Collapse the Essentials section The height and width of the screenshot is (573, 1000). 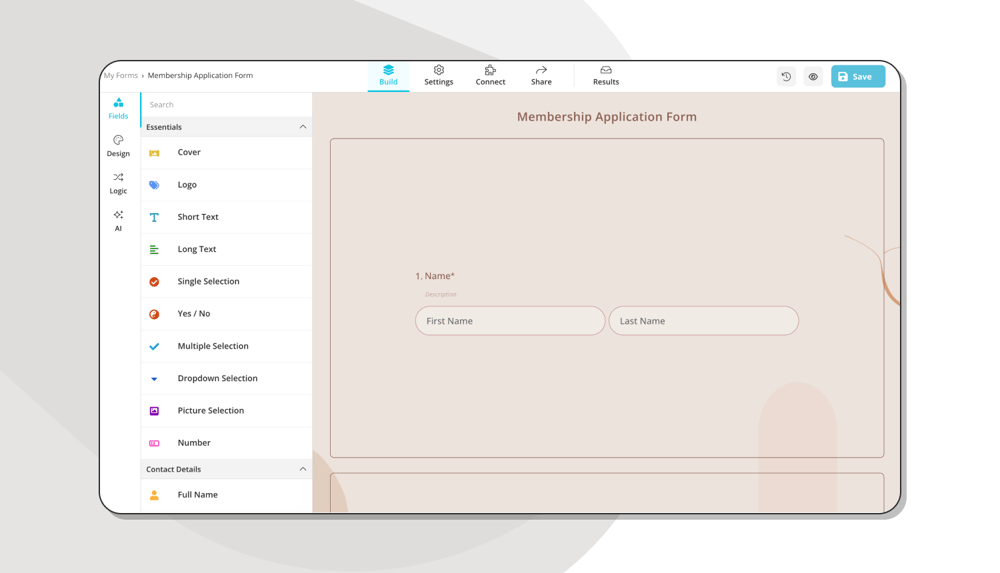pyautogui.click(x=303, y=127)
